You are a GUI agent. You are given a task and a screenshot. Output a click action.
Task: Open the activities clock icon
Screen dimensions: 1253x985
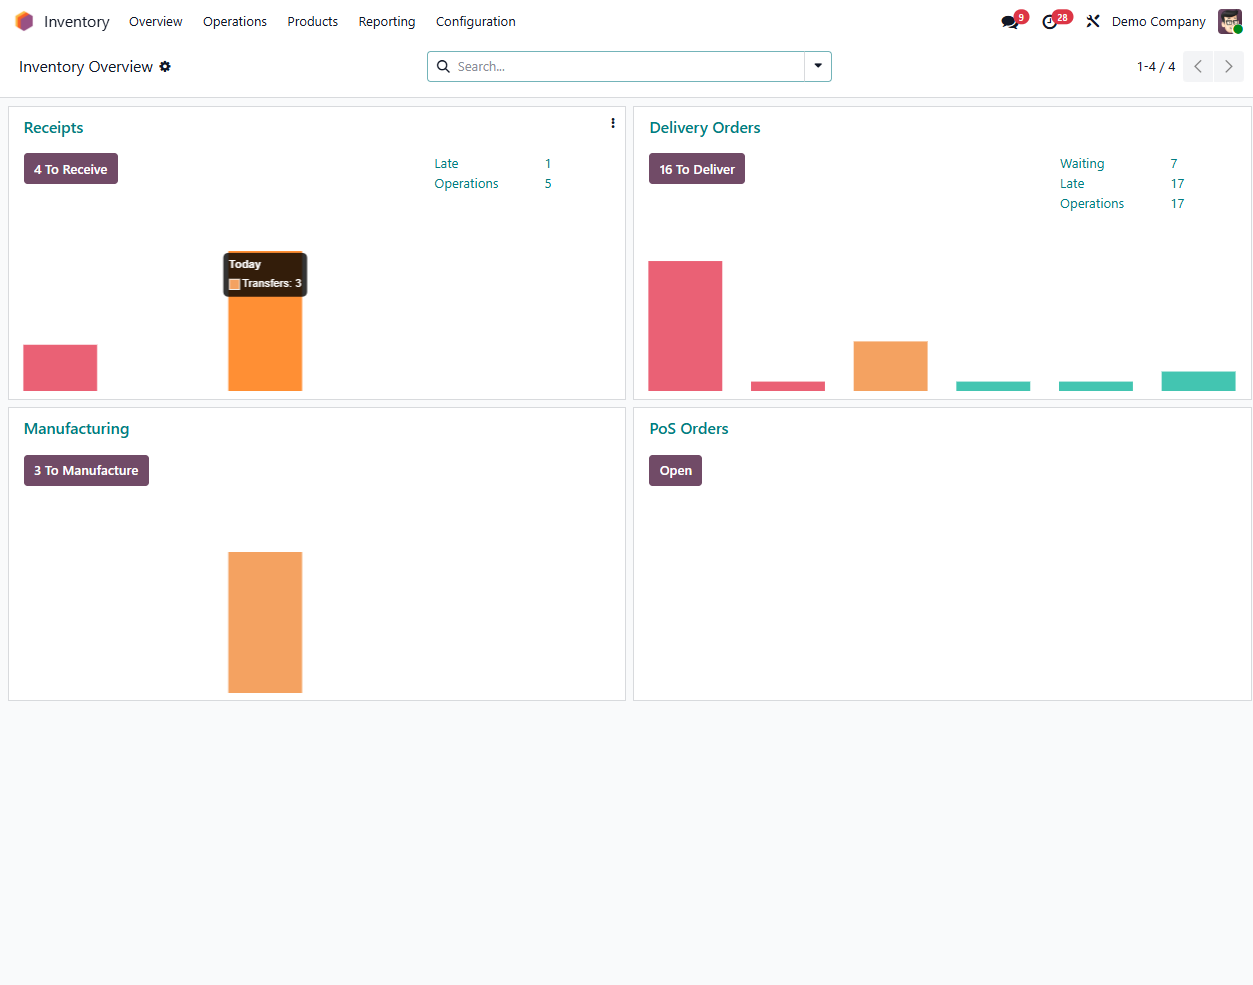[1050, 22]
